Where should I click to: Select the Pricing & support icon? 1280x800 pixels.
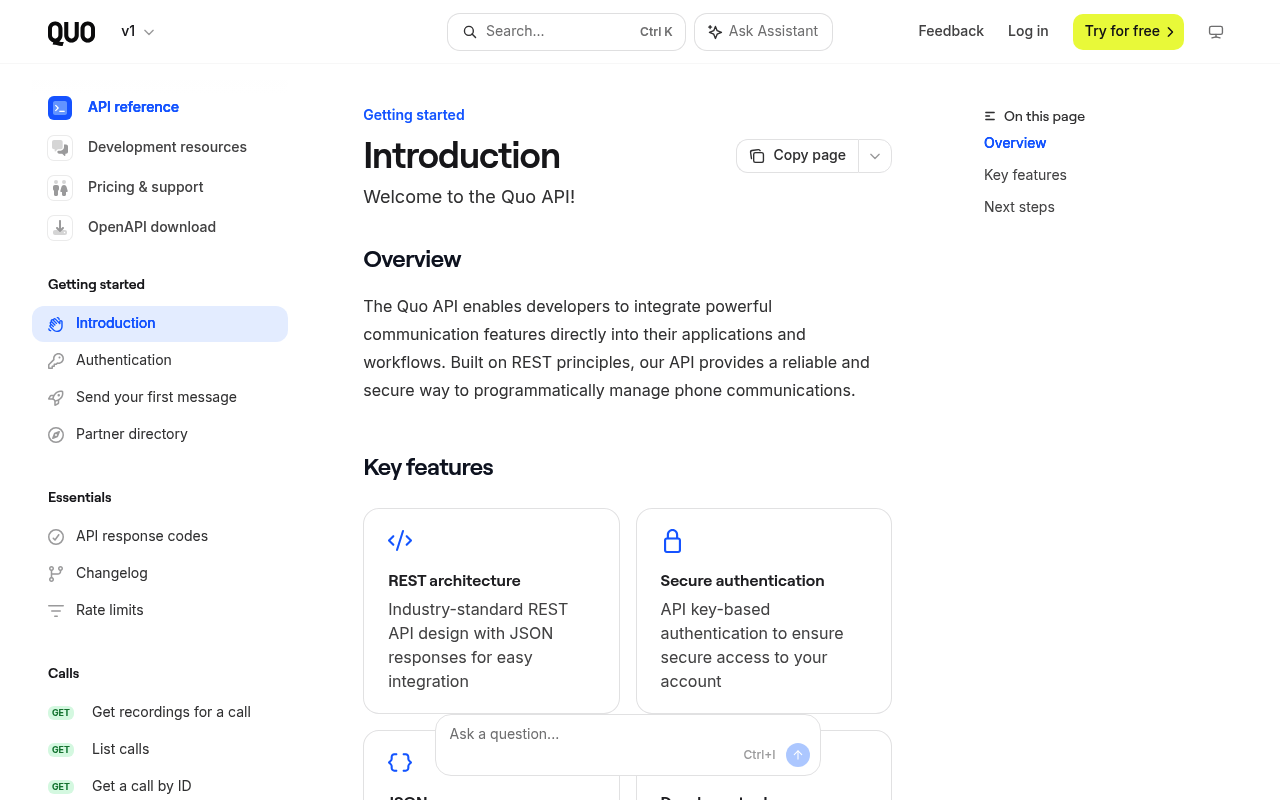click(60, 187)
